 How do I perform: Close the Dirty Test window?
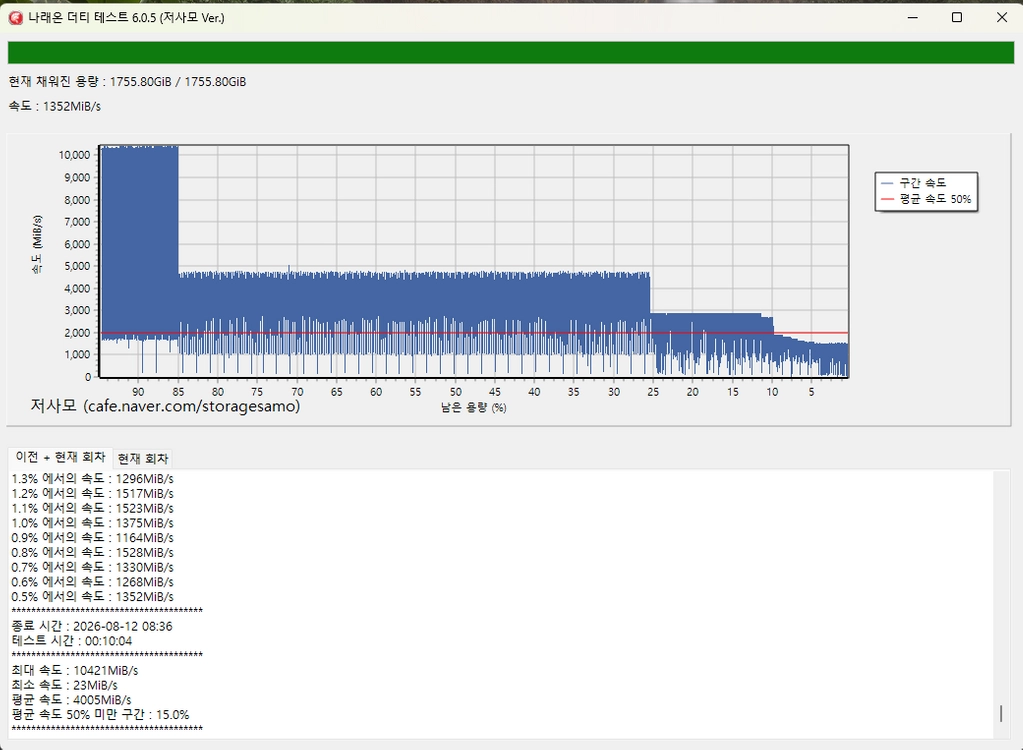pyautogui.click(x=1002, y=18)
